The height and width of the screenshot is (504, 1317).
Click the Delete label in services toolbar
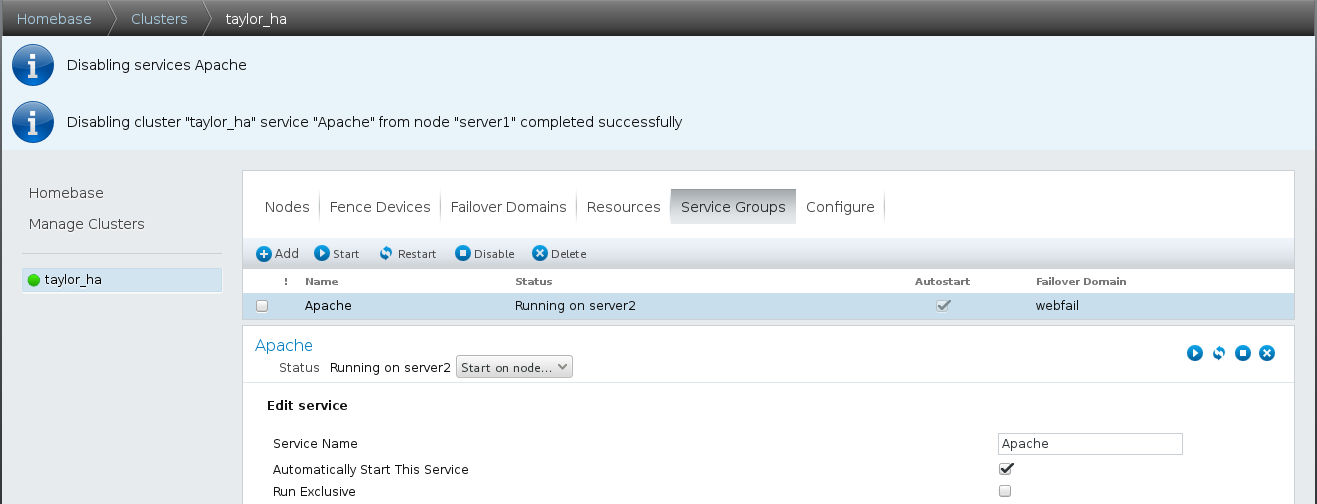click(x=569, y=254)
